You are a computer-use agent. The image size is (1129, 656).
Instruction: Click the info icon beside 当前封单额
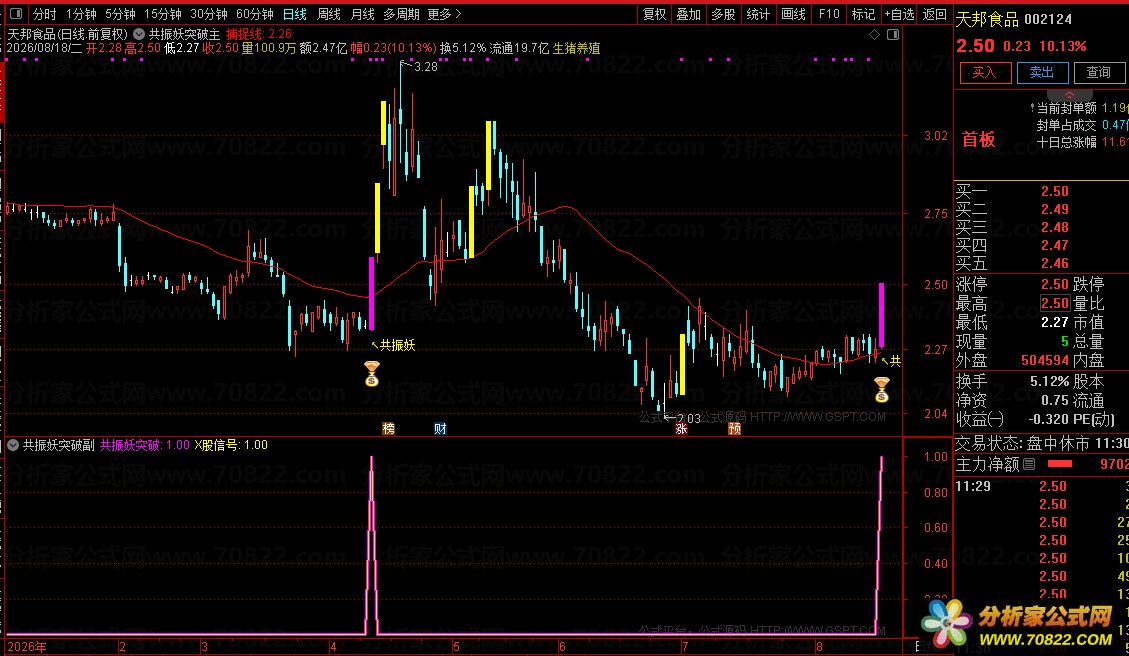point(1032,108)
